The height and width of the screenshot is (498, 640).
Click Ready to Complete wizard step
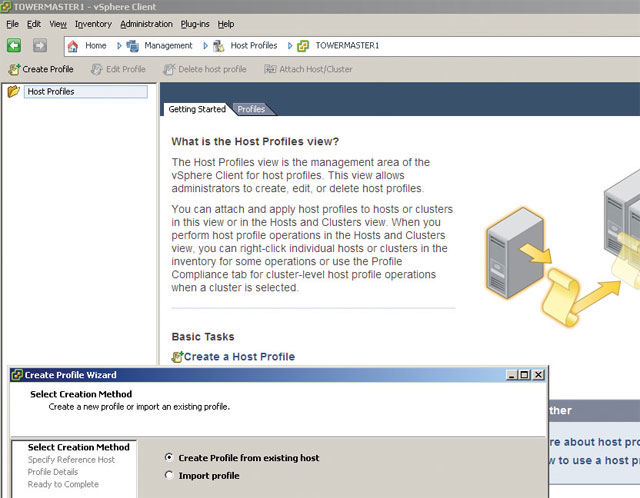(63, 484)
